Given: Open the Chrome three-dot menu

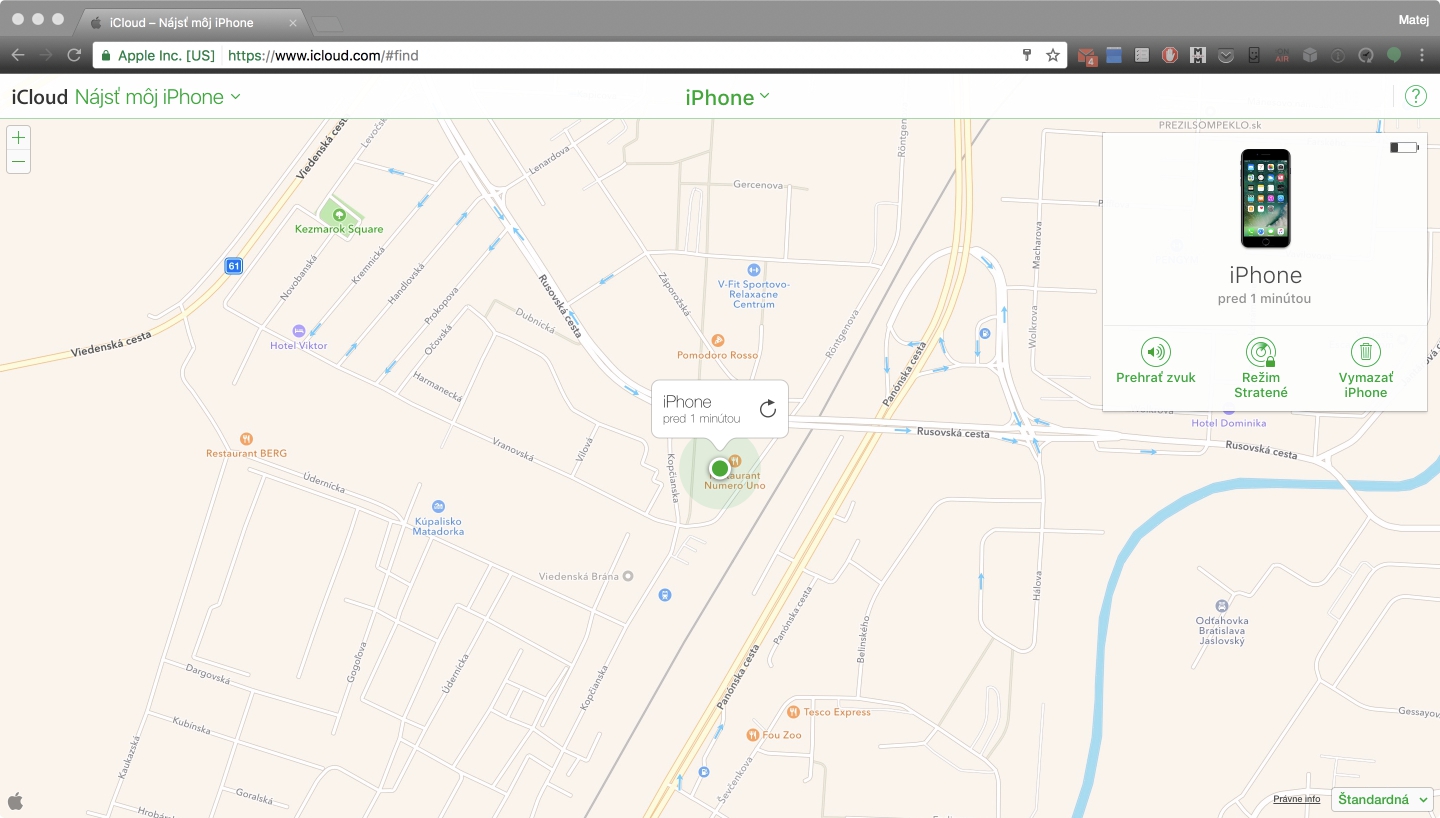Looking at the screenshot, I should [1422, 55].
